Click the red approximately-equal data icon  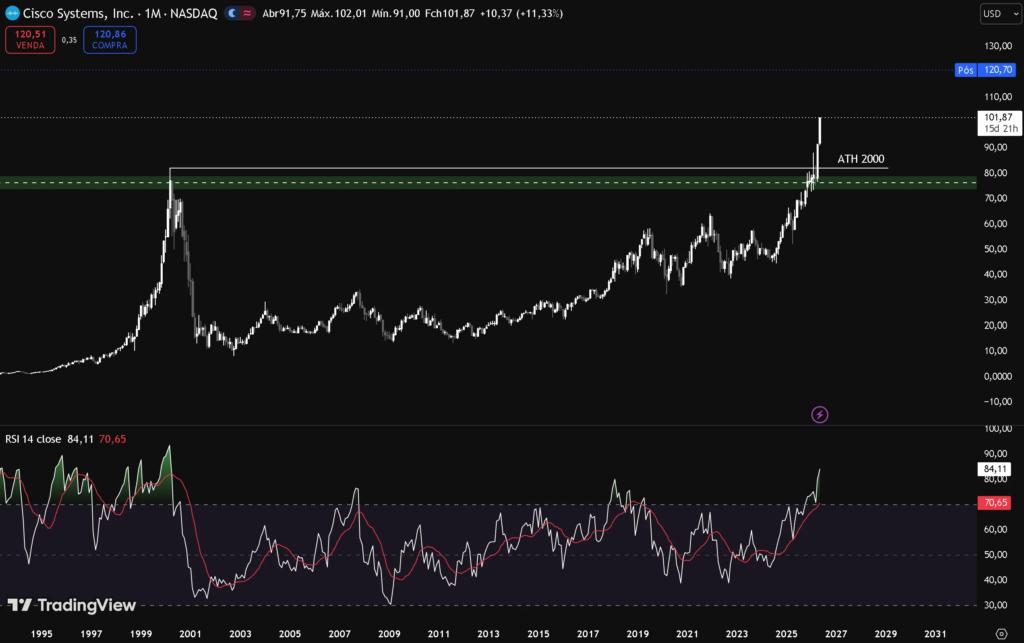(247, 13)
